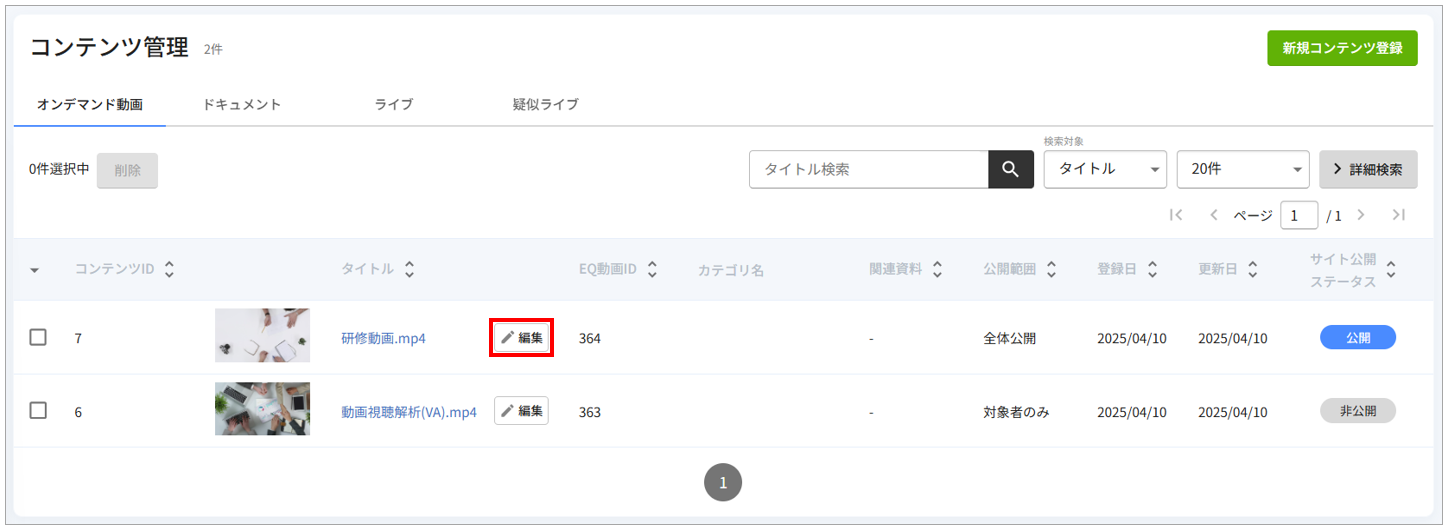The image size is (1447, 528).
Task: Switch to the ドキュメント tab
Action: (x=241, y=104)
